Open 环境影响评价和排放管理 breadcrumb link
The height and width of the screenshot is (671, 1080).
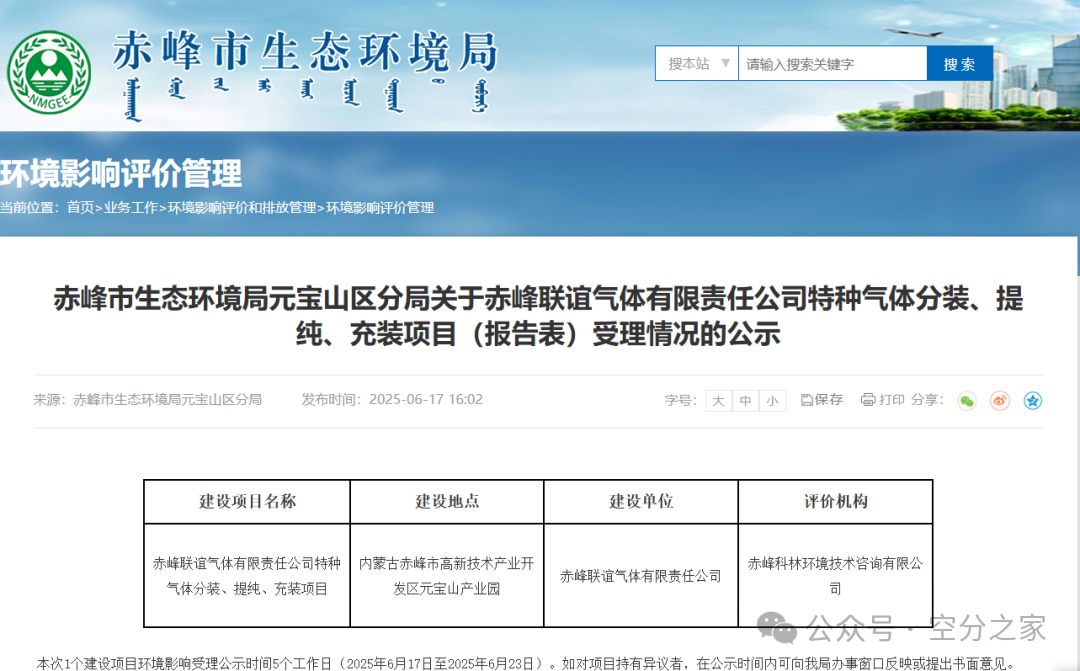click(x=242, y=207)
